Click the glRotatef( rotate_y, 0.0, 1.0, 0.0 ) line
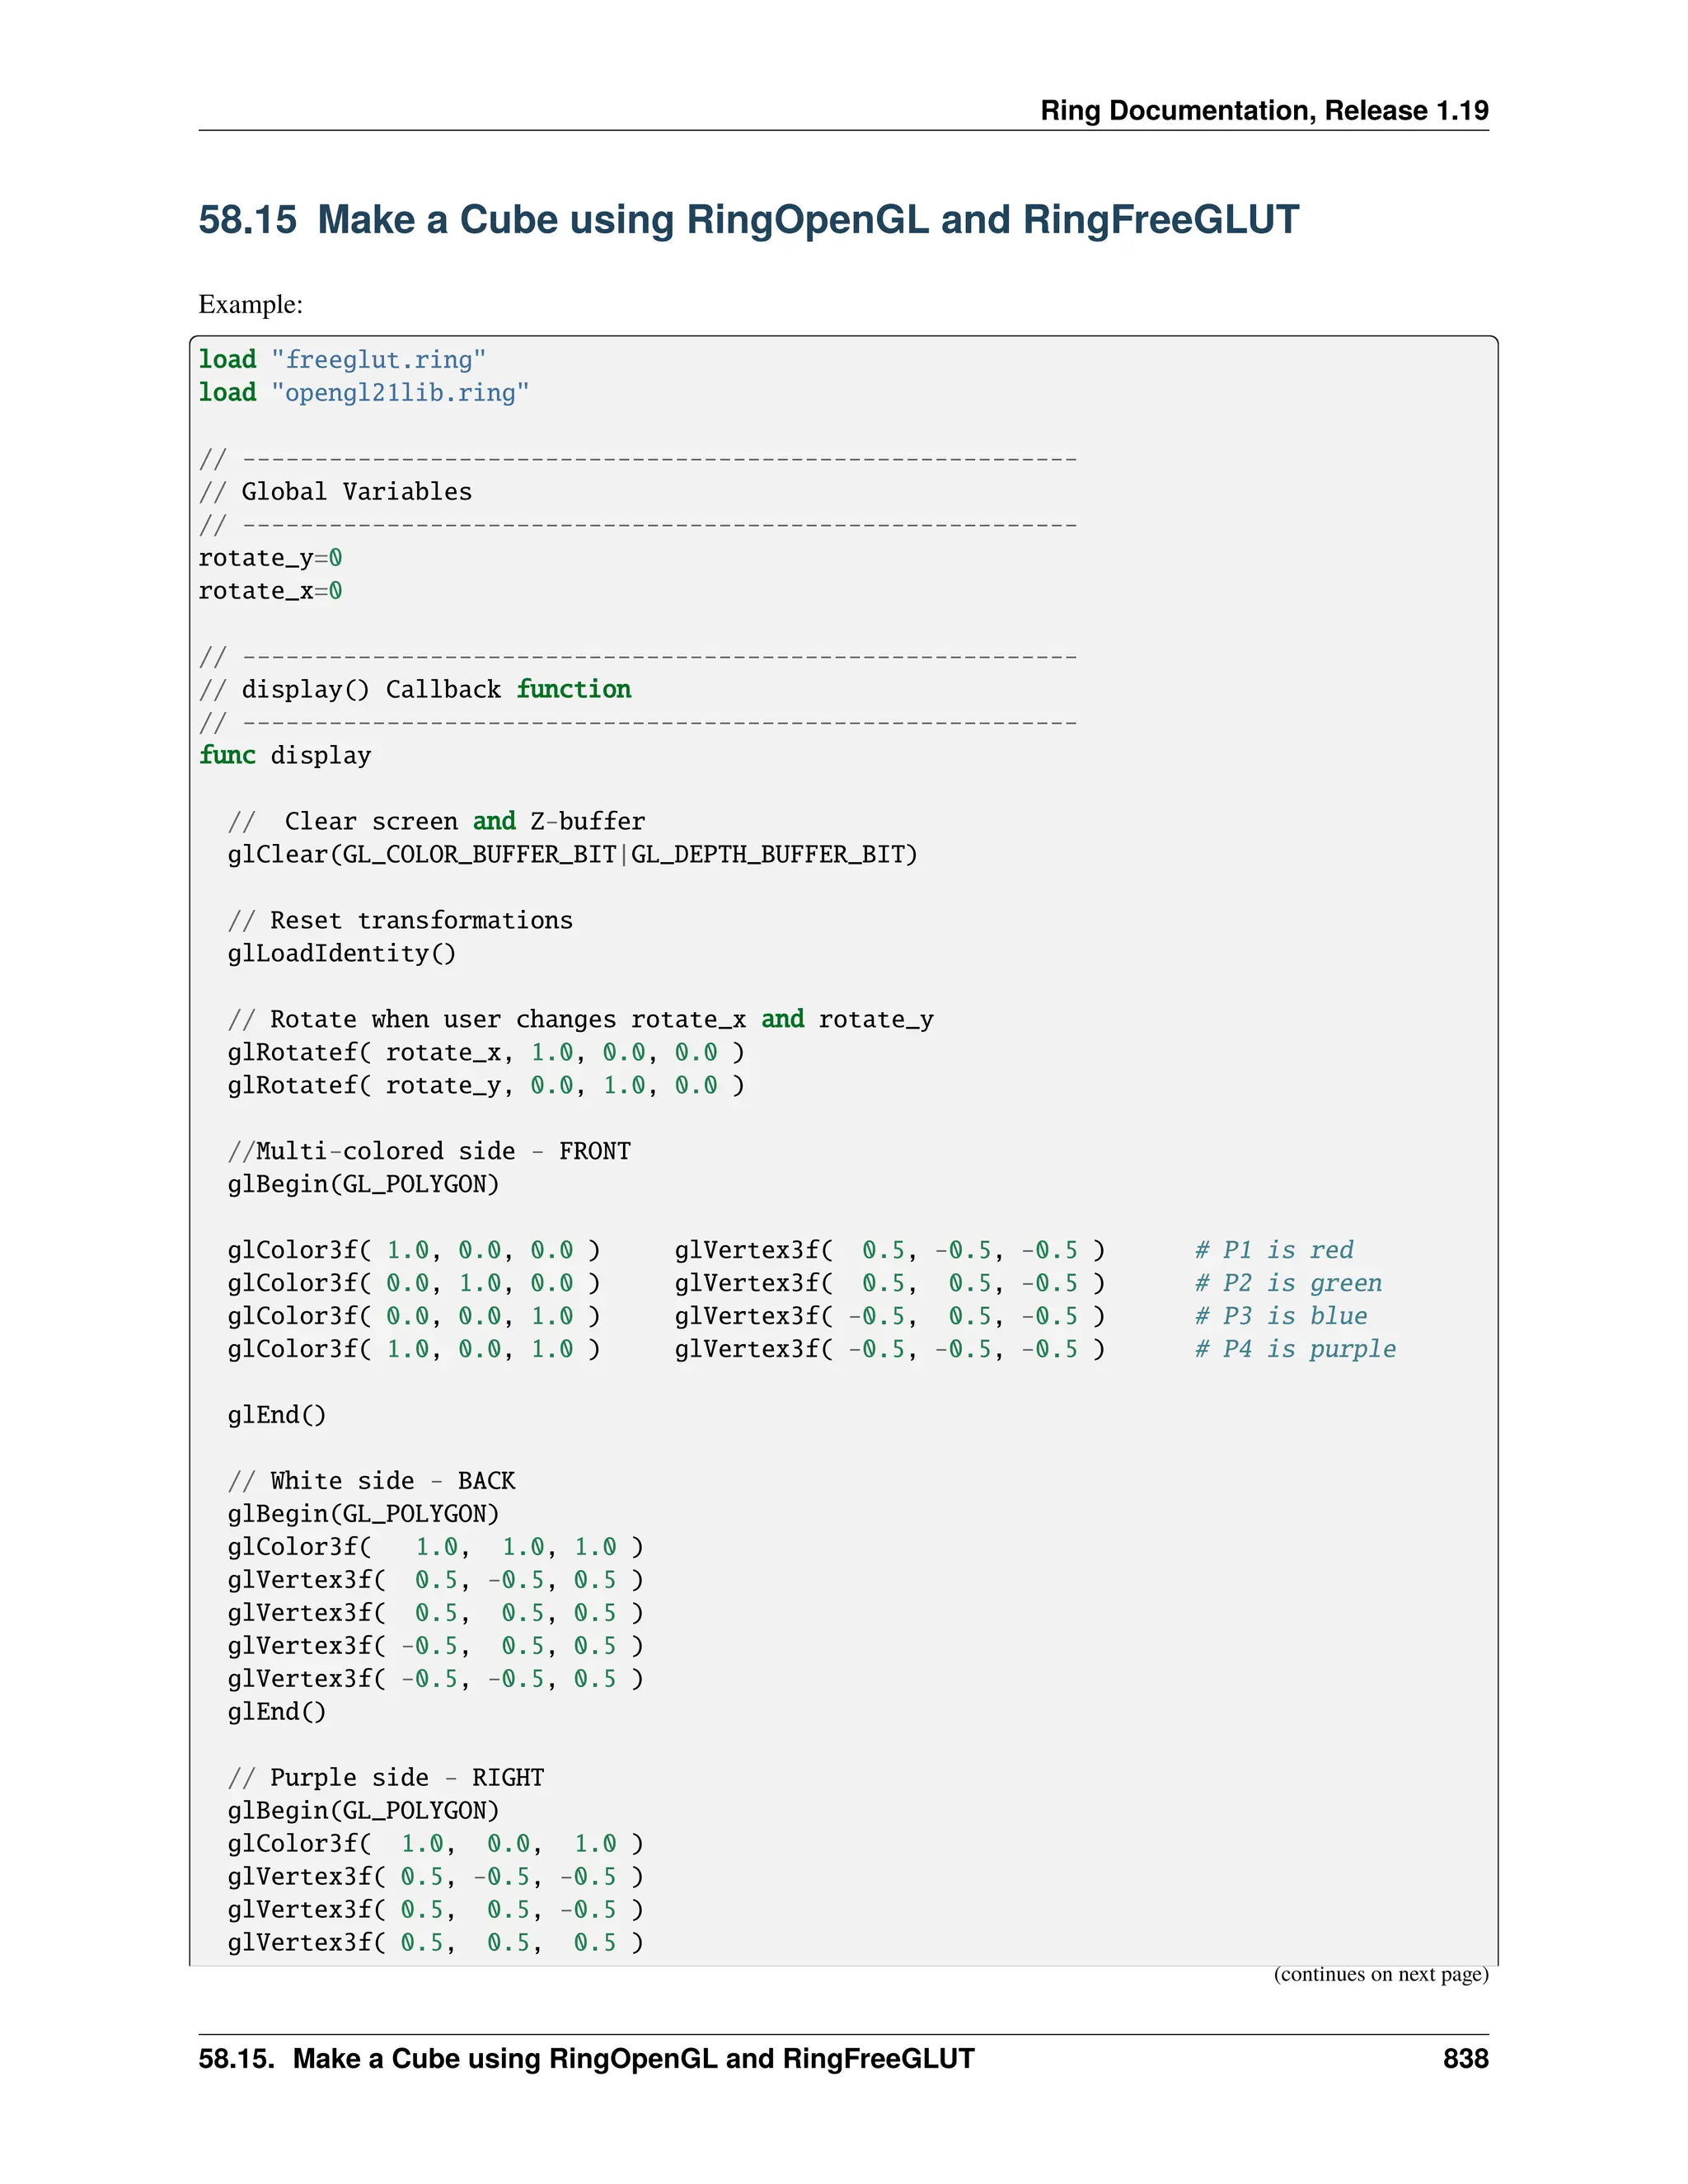 [x=486, y=1085]
